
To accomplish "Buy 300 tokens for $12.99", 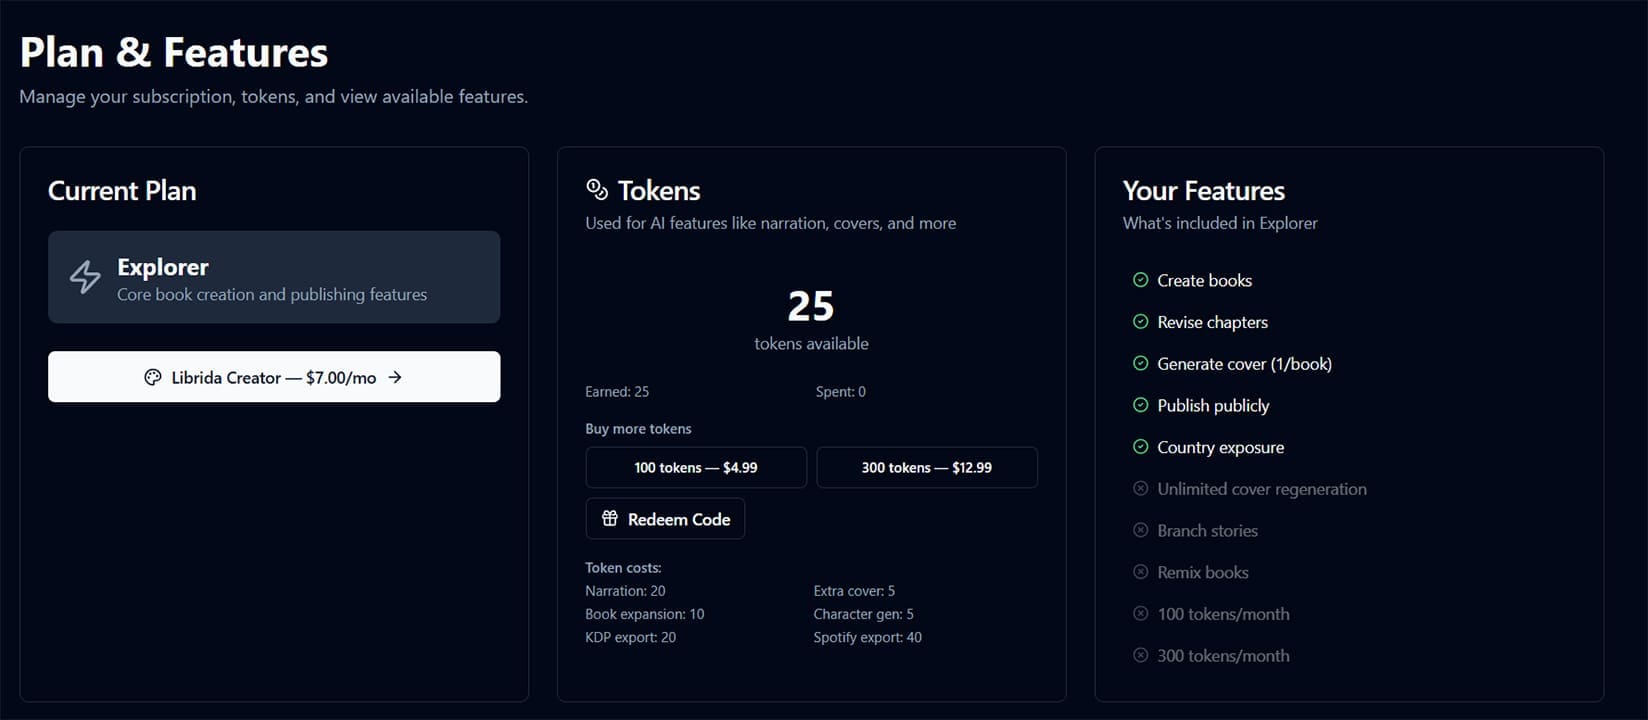I will point(927,467).
